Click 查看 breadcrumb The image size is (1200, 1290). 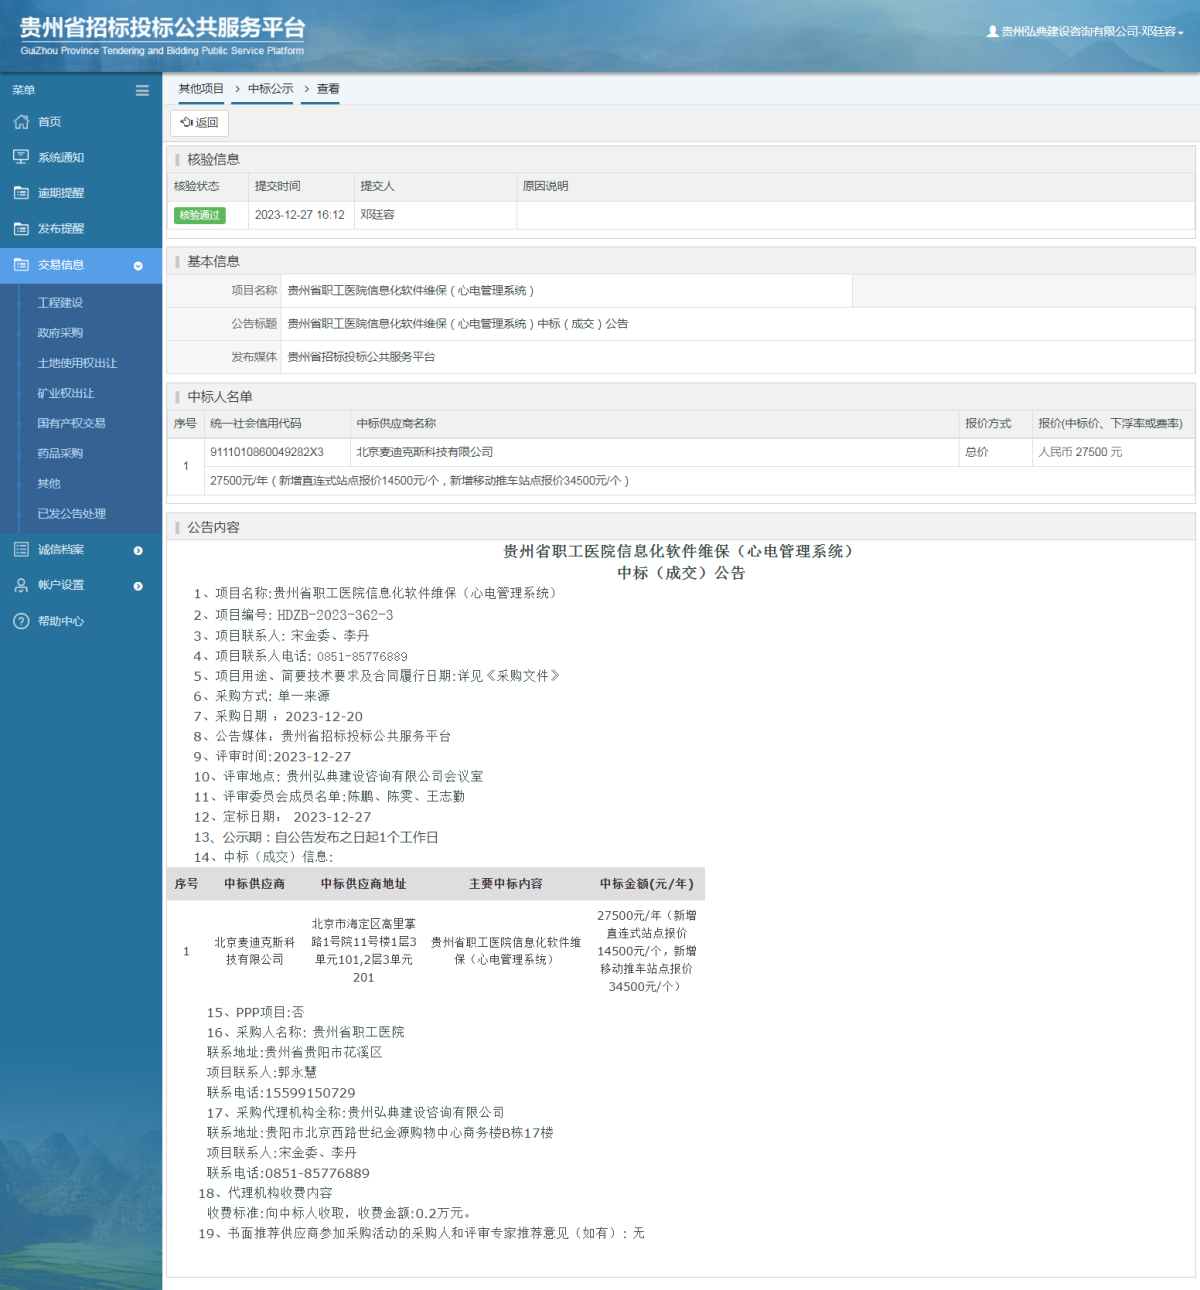tap(328, 89)
